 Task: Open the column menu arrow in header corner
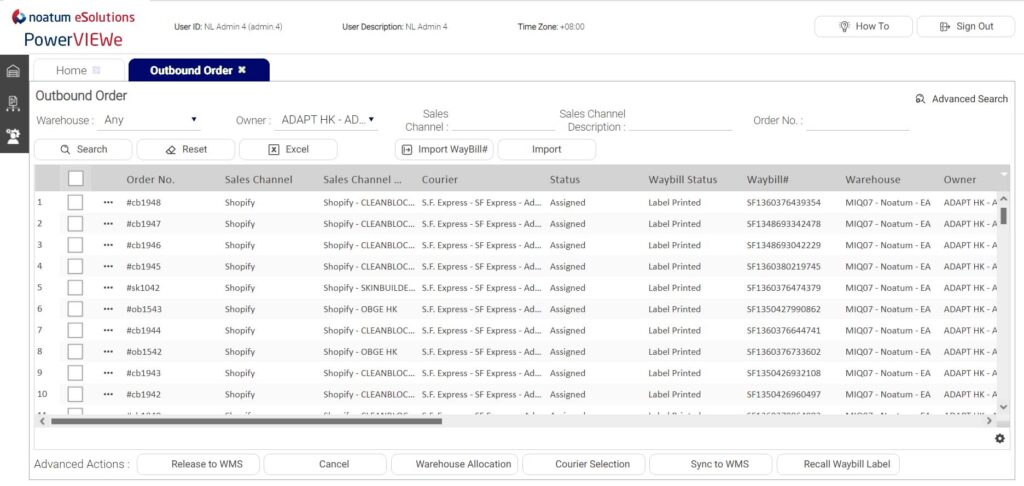point(1003,175)
